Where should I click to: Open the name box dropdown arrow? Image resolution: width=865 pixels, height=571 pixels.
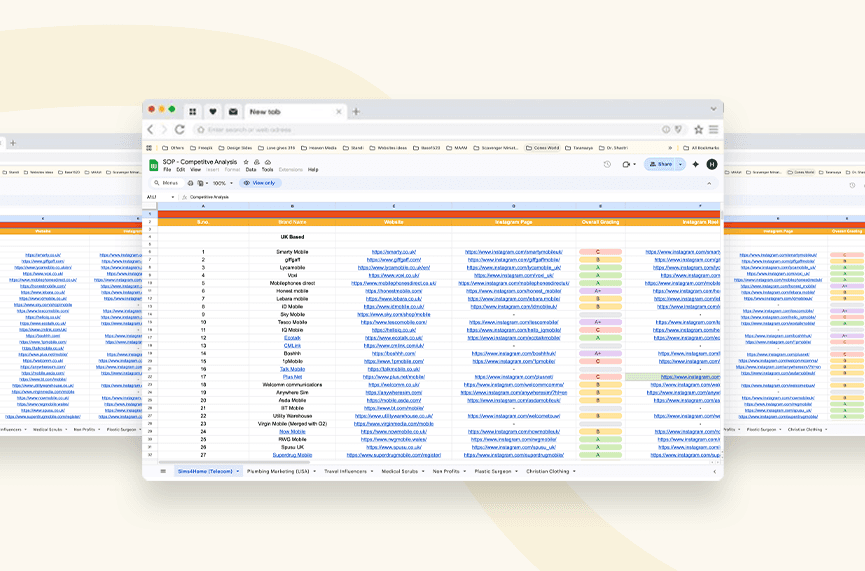click(x=173, y=197)
